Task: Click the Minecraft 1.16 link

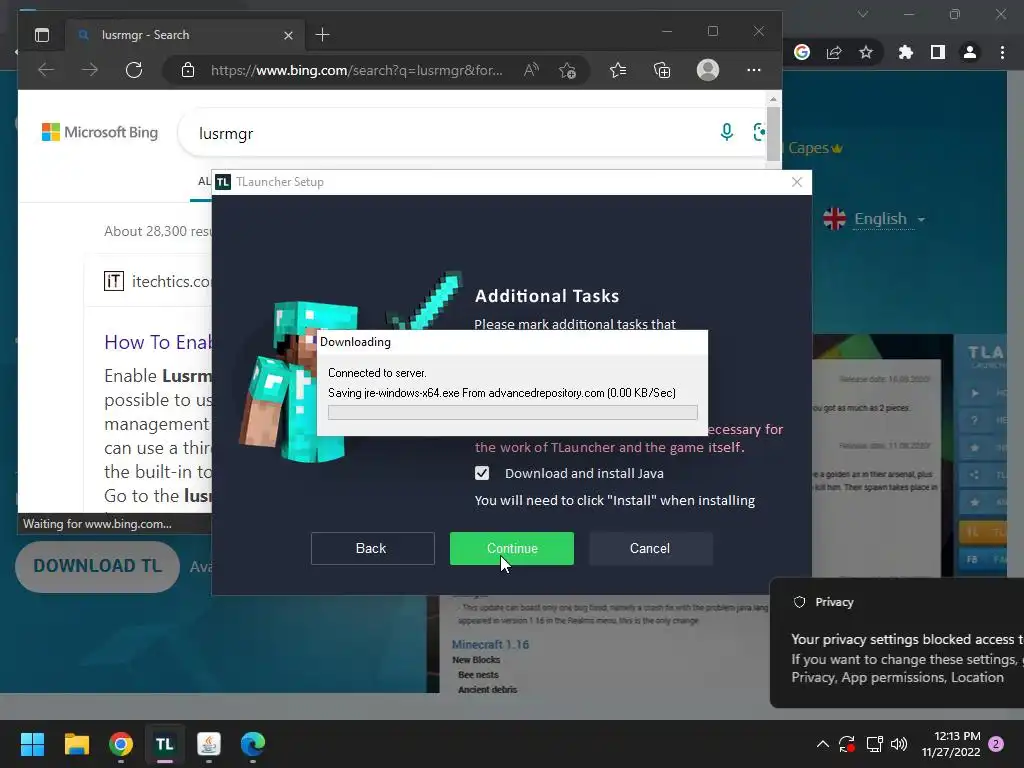Action: (490, 645)
